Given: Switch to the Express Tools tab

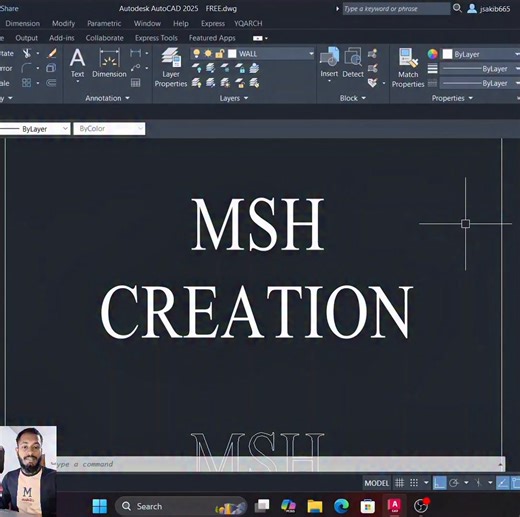Looking at the screenshot, I should click(x=156, y=38).
